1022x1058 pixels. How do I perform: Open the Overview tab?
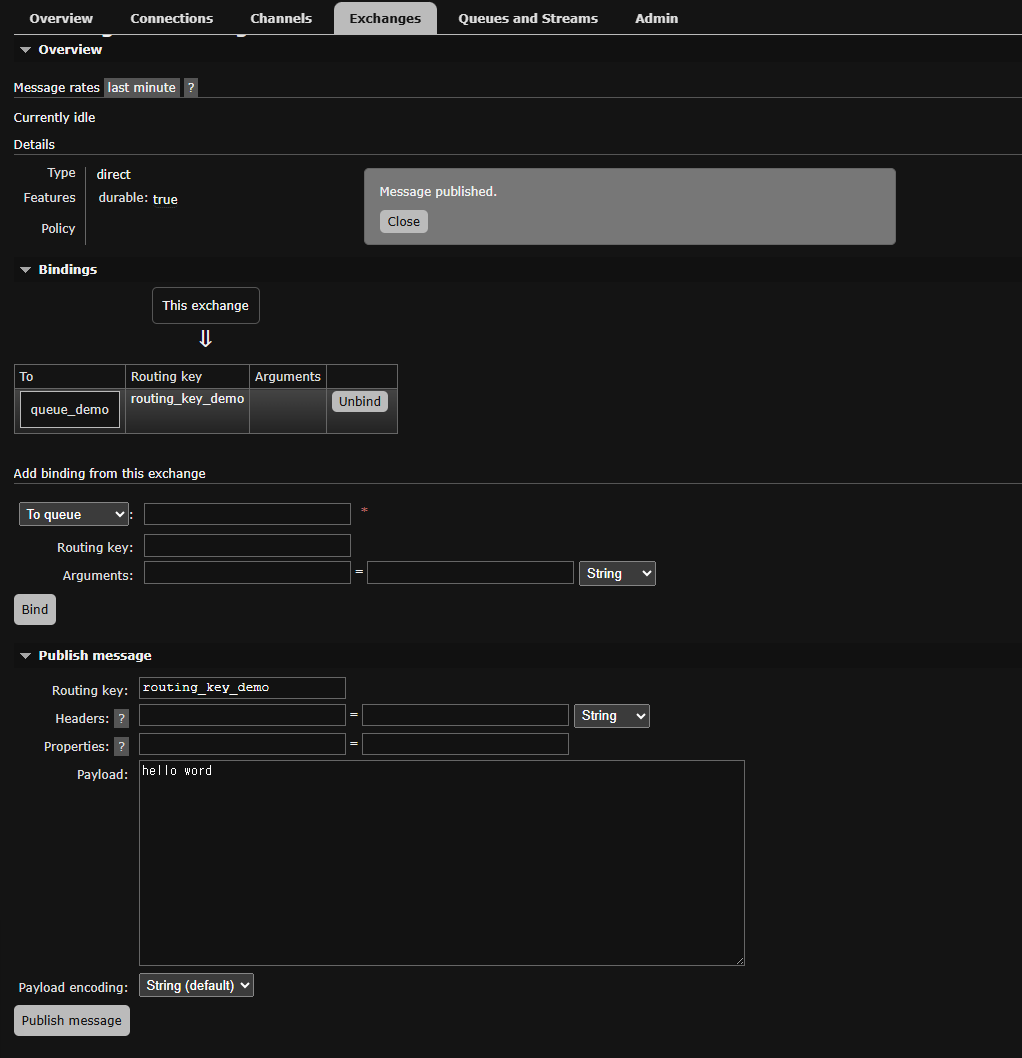point(61,18)
